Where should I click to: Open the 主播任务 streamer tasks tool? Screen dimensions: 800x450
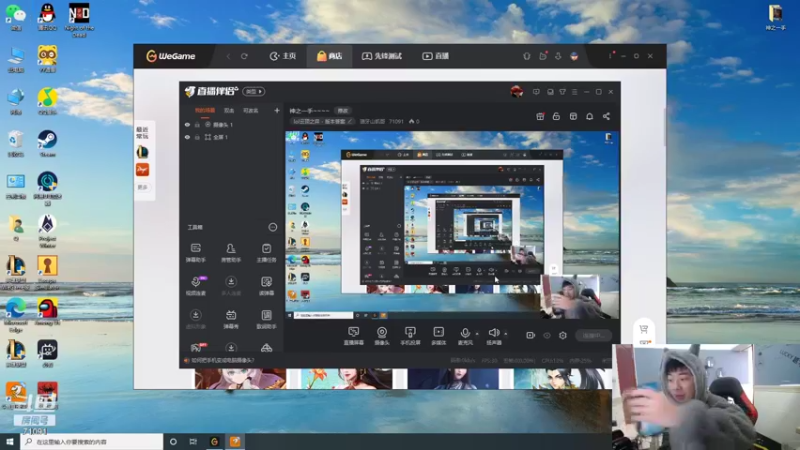pyautogui.click(x=266, y=253)
